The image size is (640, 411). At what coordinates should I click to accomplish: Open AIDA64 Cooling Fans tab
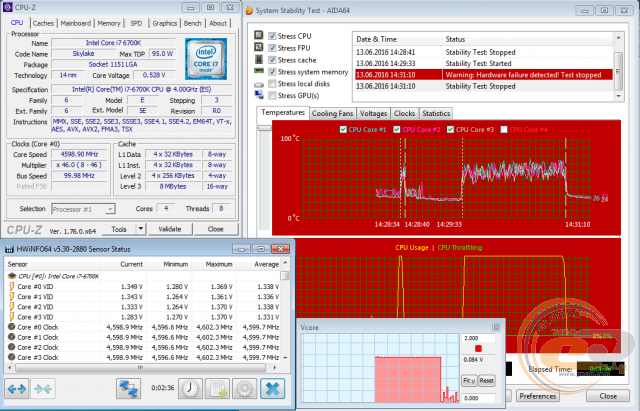click(x=332, y=113)
